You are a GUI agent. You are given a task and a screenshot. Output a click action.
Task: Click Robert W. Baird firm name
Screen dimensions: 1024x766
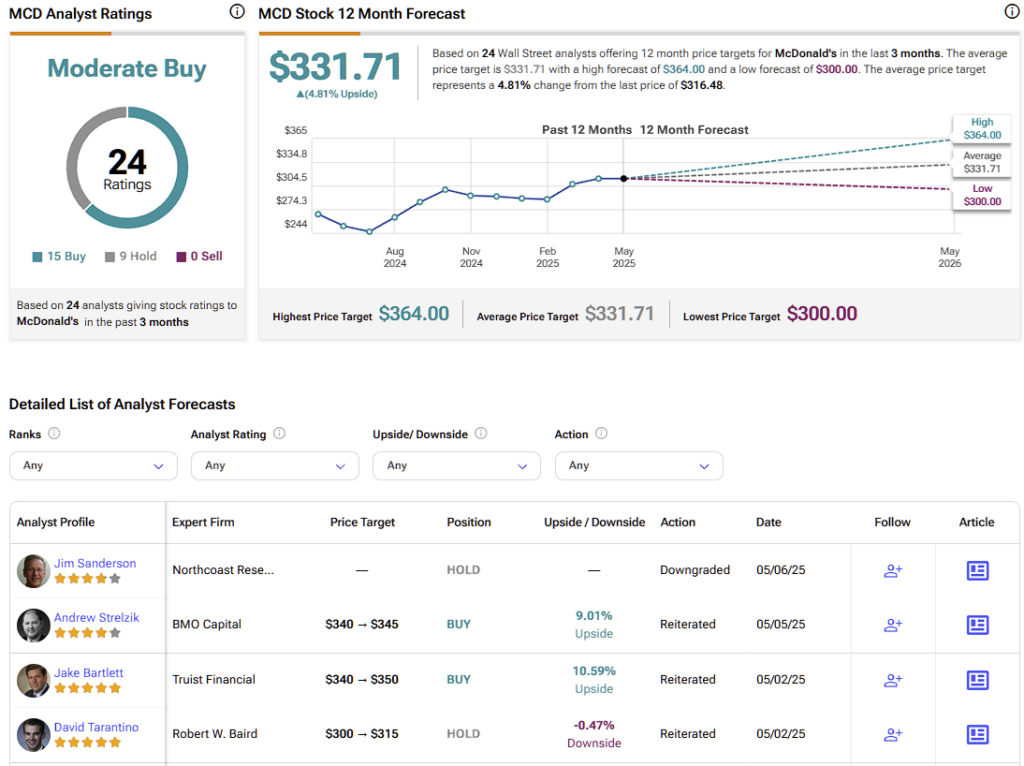(215, 734)
